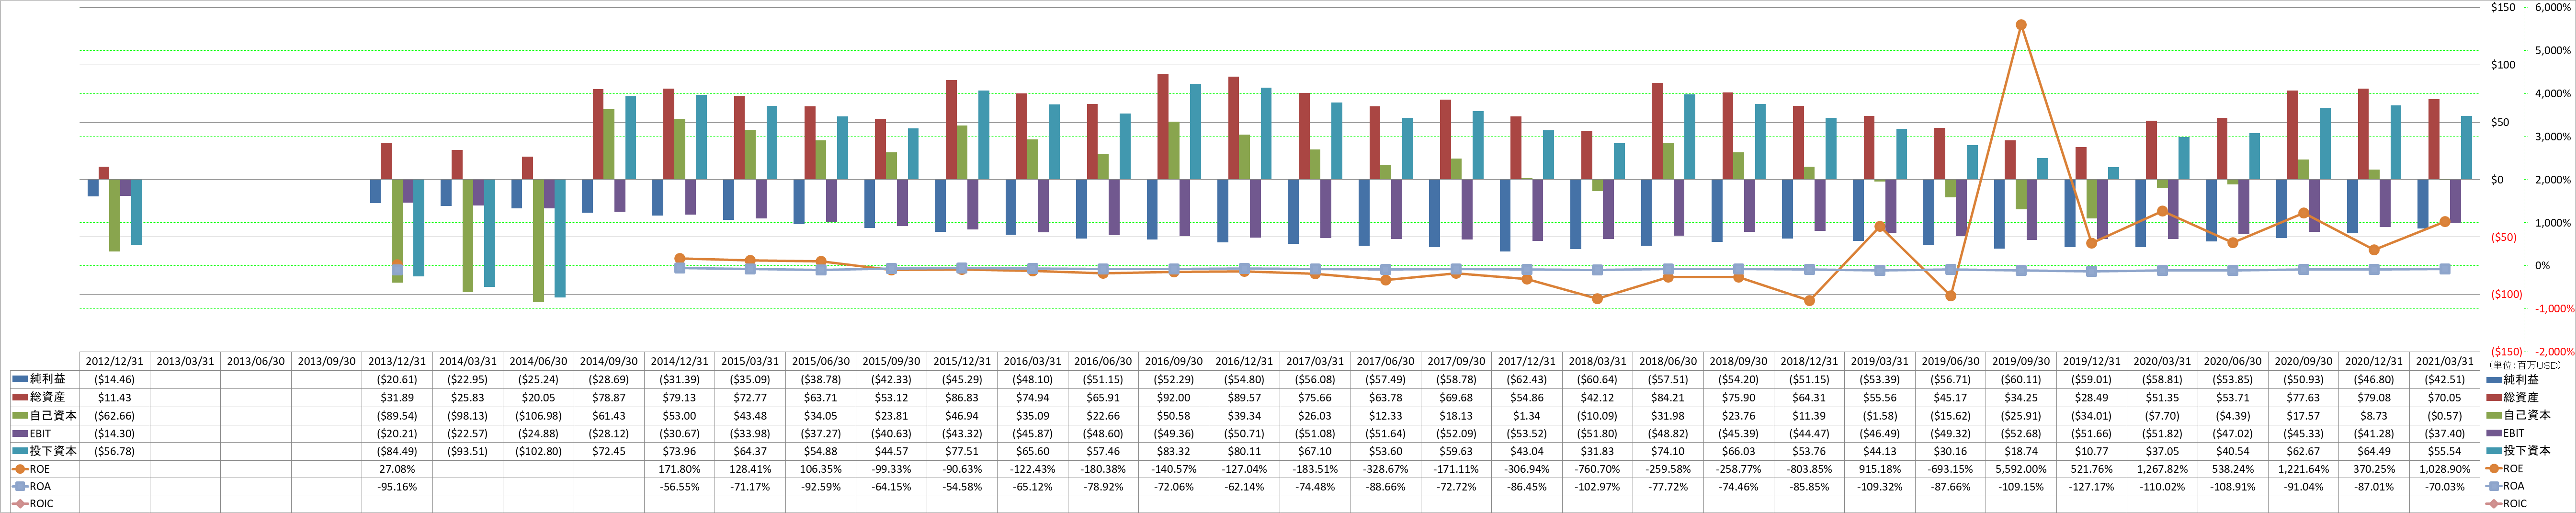Click the ROIC diamond marker in the table's left legend
Image resolution: width=2576 pixels, height=513 pixels.
click(x=20, y=504)
